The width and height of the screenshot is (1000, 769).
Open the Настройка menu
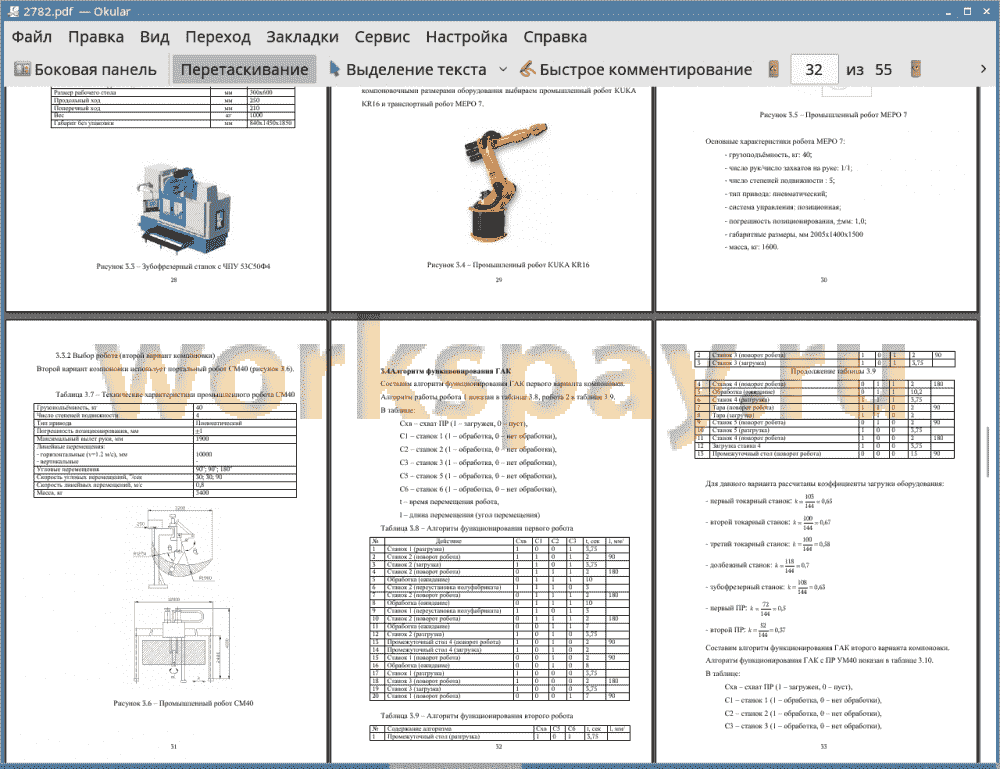[466, 37]
